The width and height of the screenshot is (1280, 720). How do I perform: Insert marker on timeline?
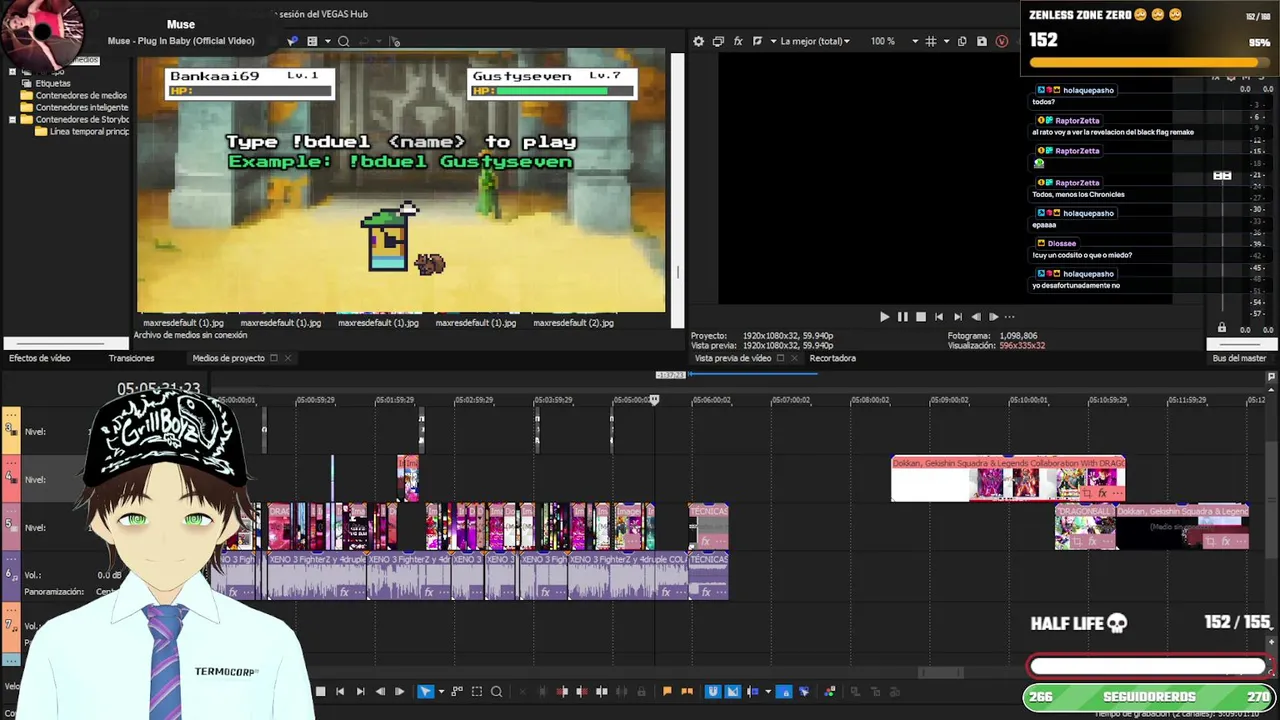click(x=667, y=691)
